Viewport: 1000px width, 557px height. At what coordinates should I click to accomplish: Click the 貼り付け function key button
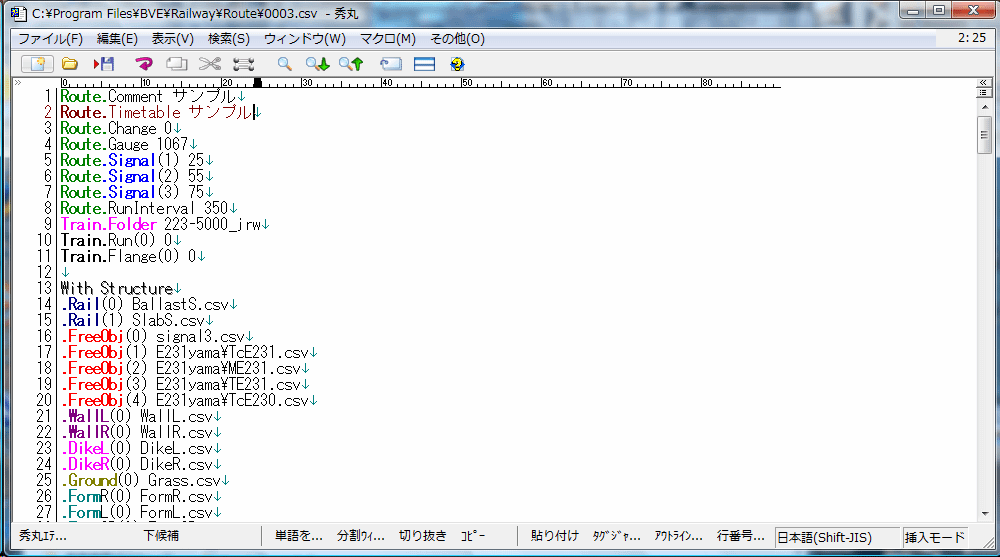(x=554, y=536)
